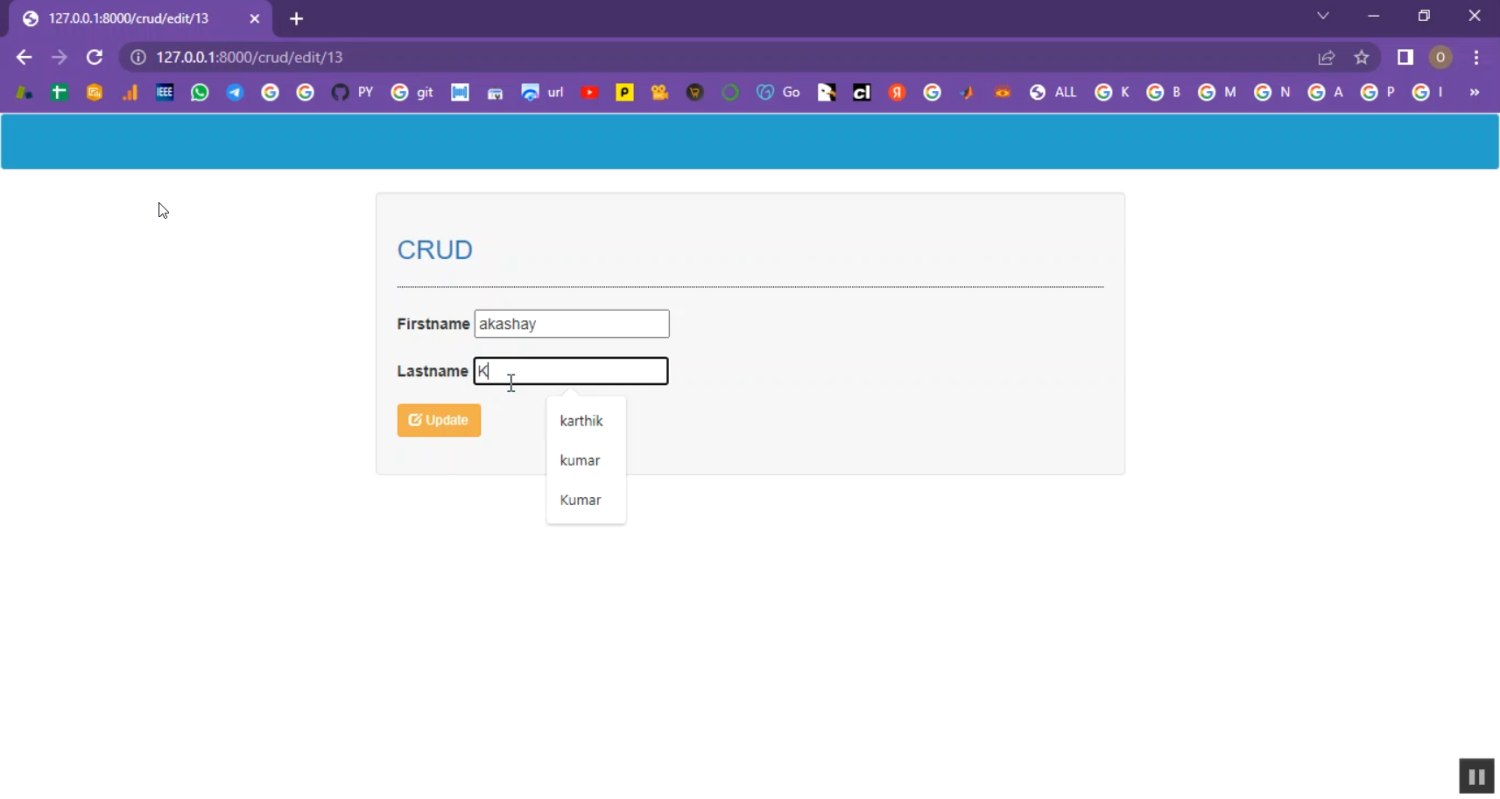Open the IEEE bookmark
Viewport: 1500px width, 799px height.
165,92
